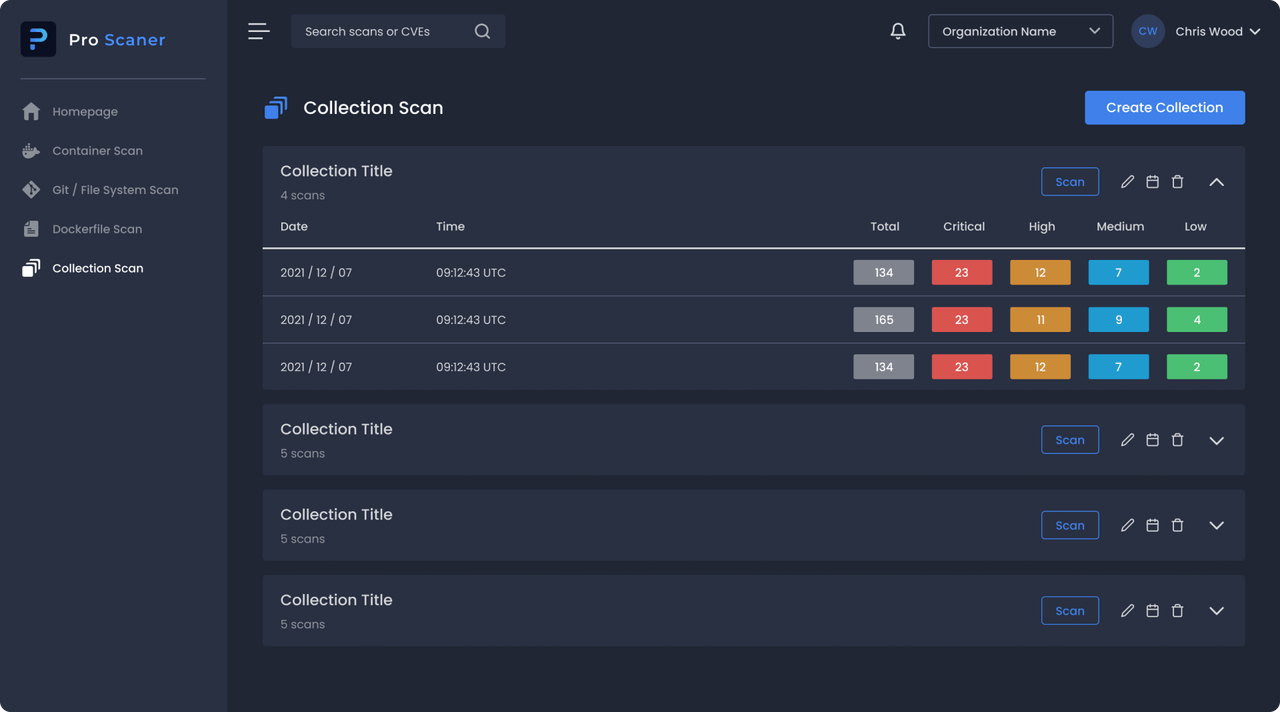Toggle the hamburger menu icon

259,31
